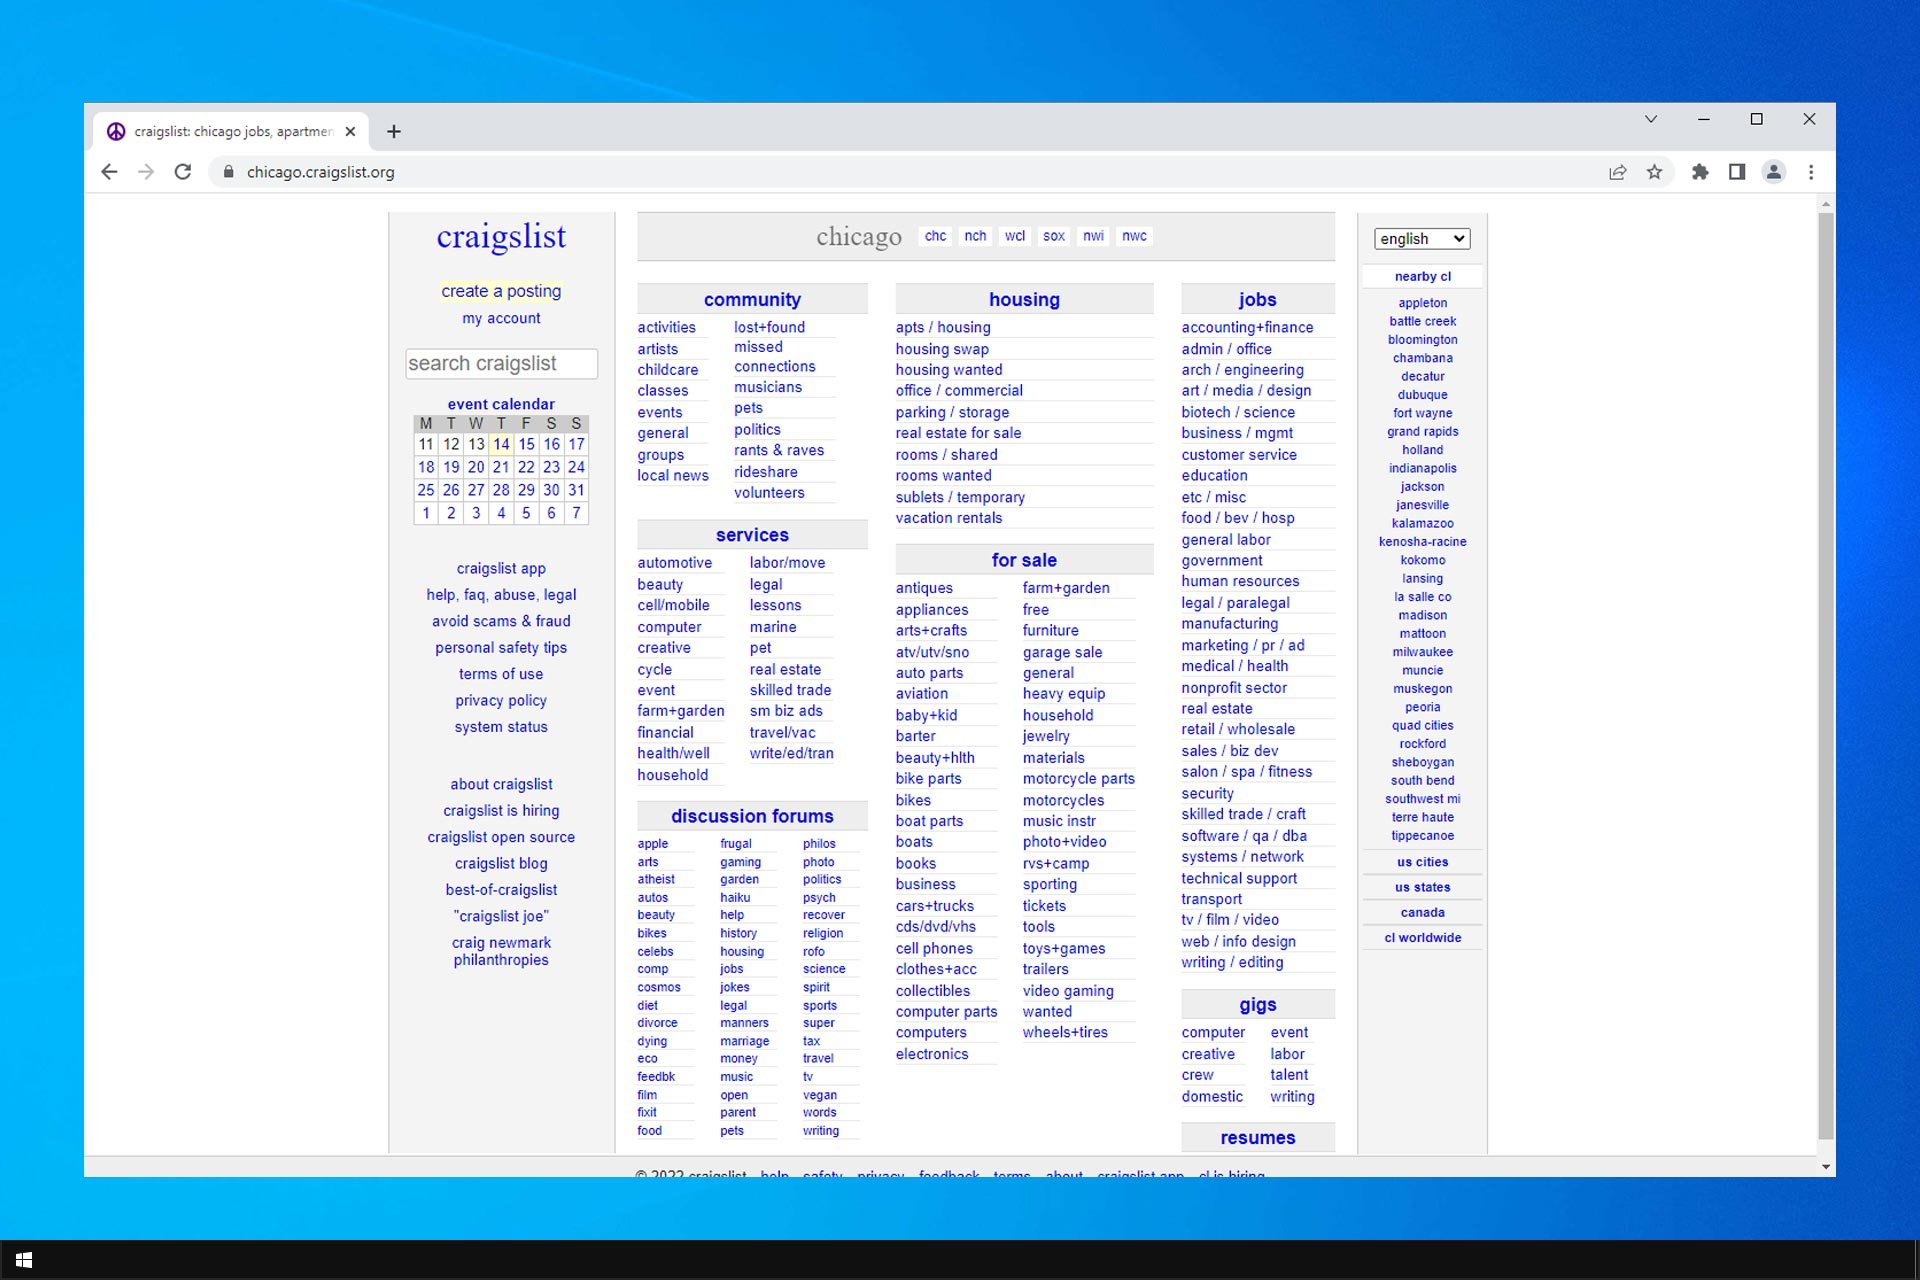Open rideshare in community
Viewport: 1920px width, 1280px height.
coord(766,472)
